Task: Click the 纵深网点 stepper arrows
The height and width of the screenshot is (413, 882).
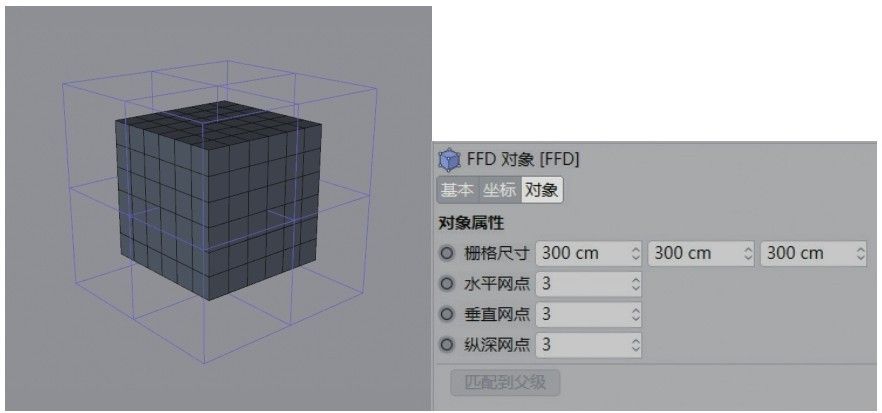Action: pyautogui.click(x=636, y=344)
